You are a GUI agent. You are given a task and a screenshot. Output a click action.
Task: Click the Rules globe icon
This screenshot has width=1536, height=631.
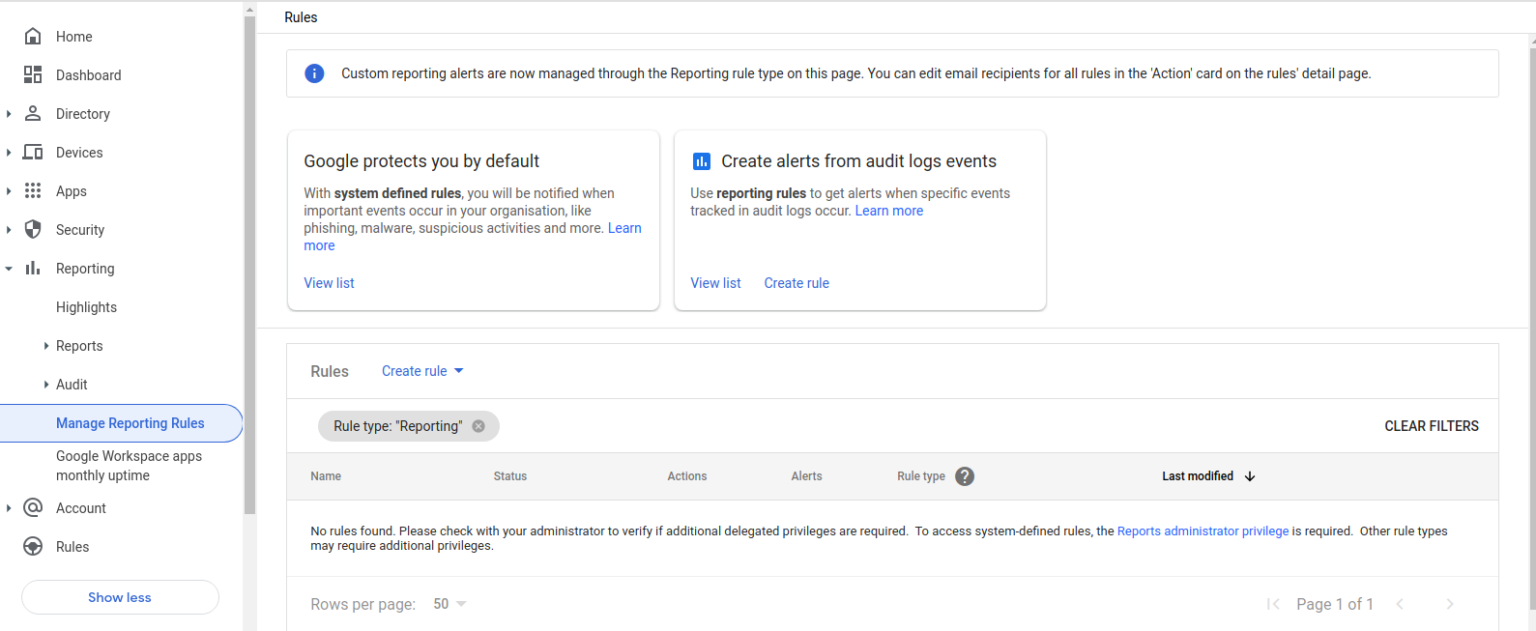click(x=34, y=546)
